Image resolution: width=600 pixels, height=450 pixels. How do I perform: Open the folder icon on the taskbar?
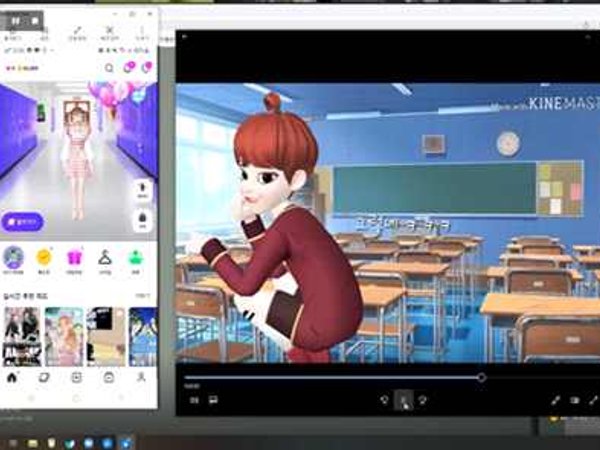33,443
